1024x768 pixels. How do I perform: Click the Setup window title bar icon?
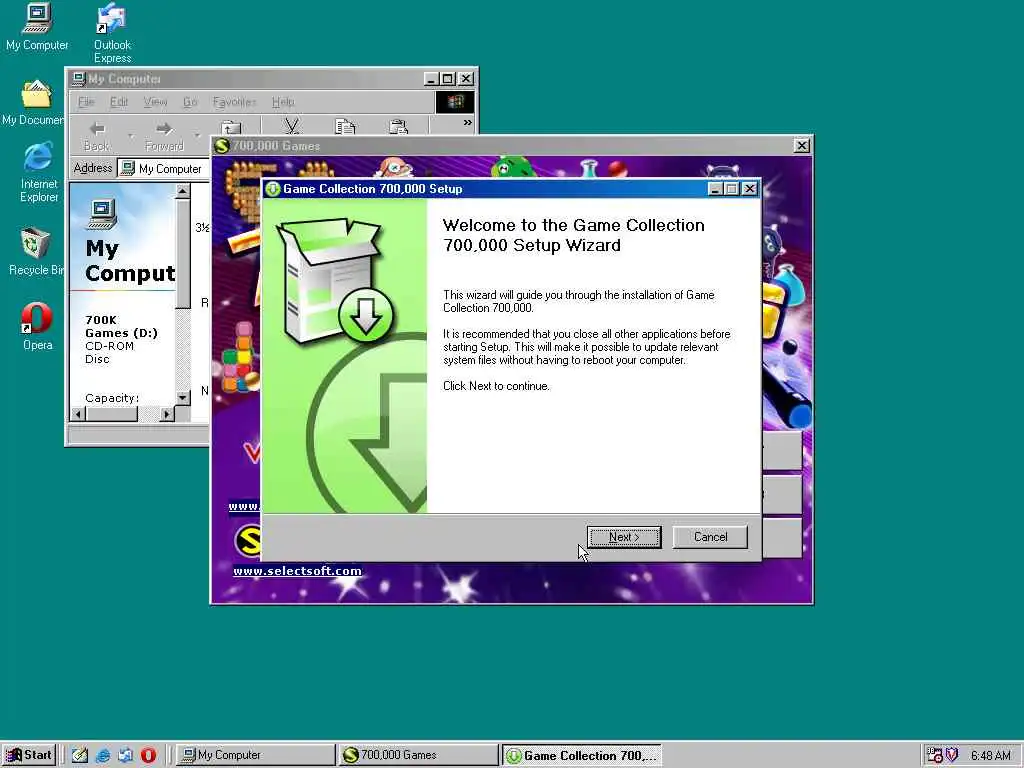coord(273,189)
